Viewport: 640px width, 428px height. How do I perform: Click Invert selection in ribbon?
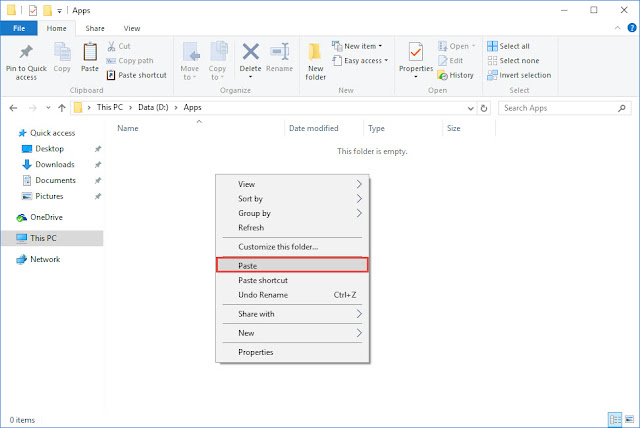coord(519,75)
